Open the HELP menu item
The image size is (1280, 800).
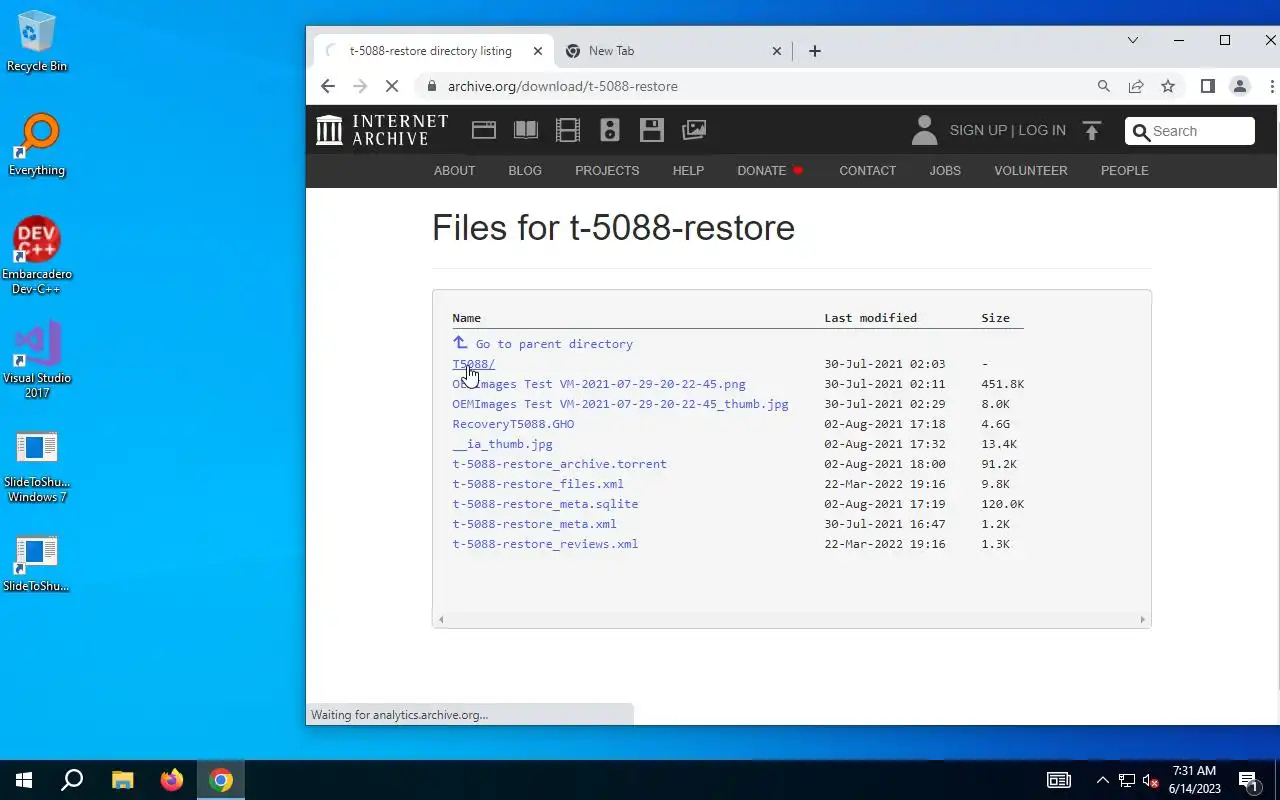[x=688, y=170]
